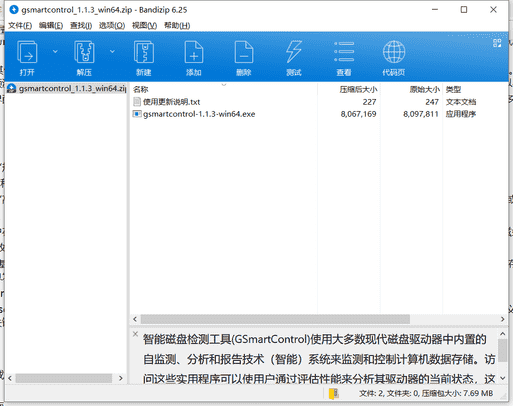Click original size value 8,097,811
This screenshot has width=513, height=406.
click(421, 114)
